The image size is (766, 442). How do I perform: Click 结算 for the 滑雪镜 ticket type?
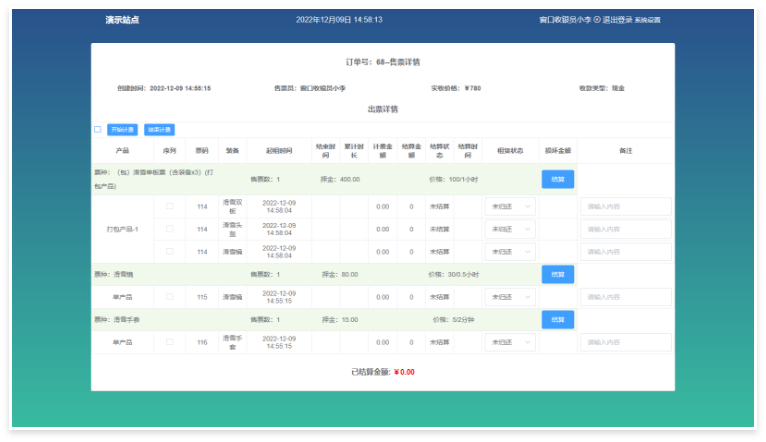557,274
